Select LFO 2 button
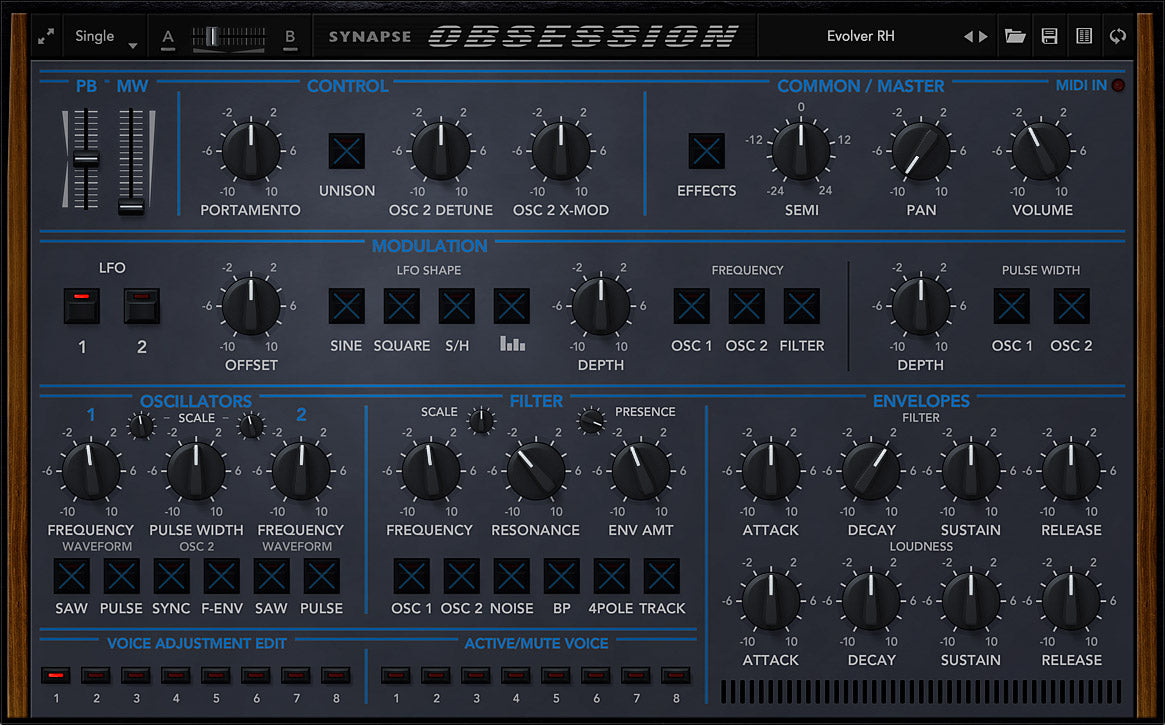The height and width of the screenshot is (725, 1165). pyautogui.click(x=142, y=306)
